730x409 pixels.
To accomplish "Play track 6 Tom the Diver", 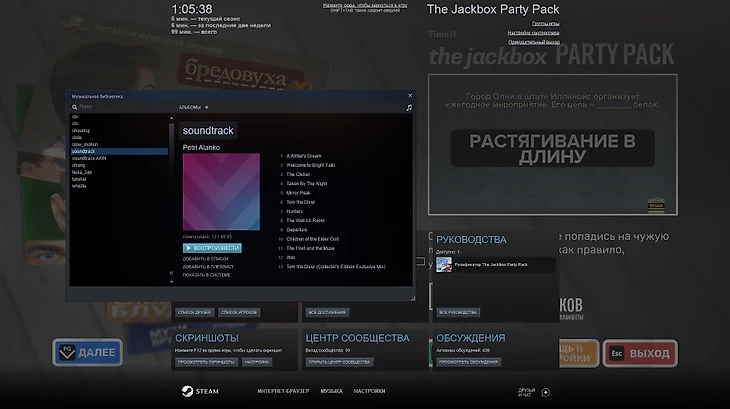I will tap(300, 202).
